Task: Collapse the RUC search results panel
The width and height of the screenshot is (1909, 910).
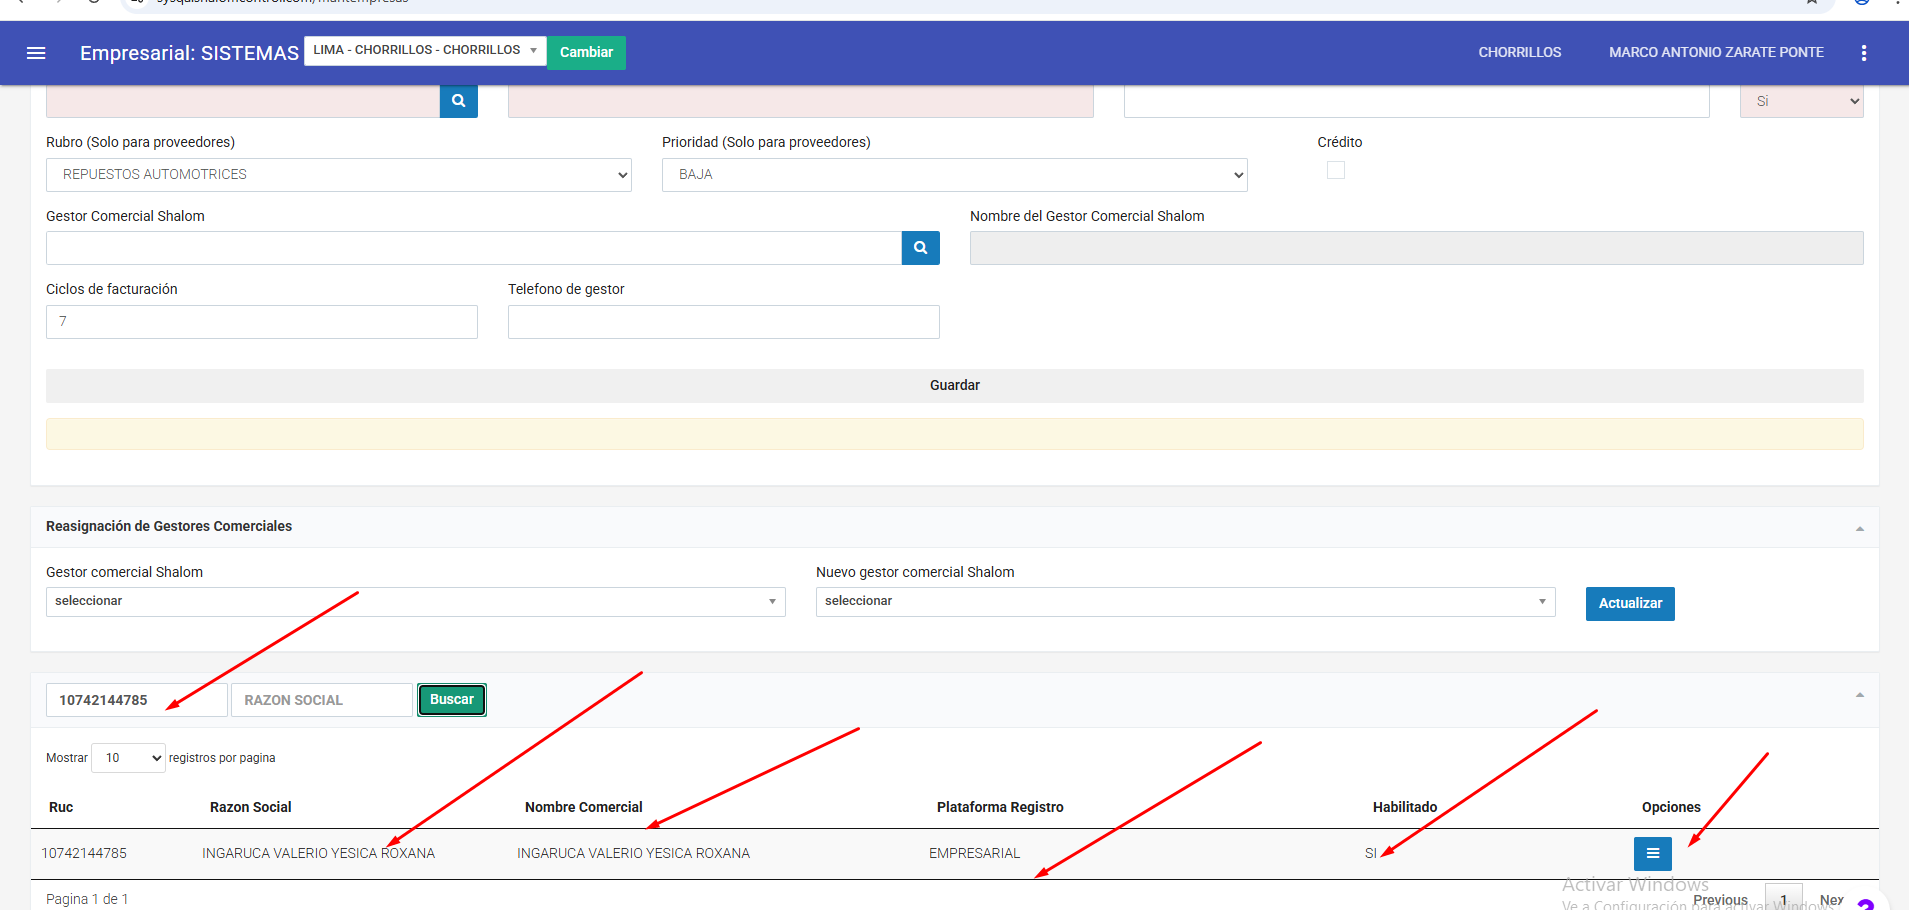Action: [x=1859, y=695]
